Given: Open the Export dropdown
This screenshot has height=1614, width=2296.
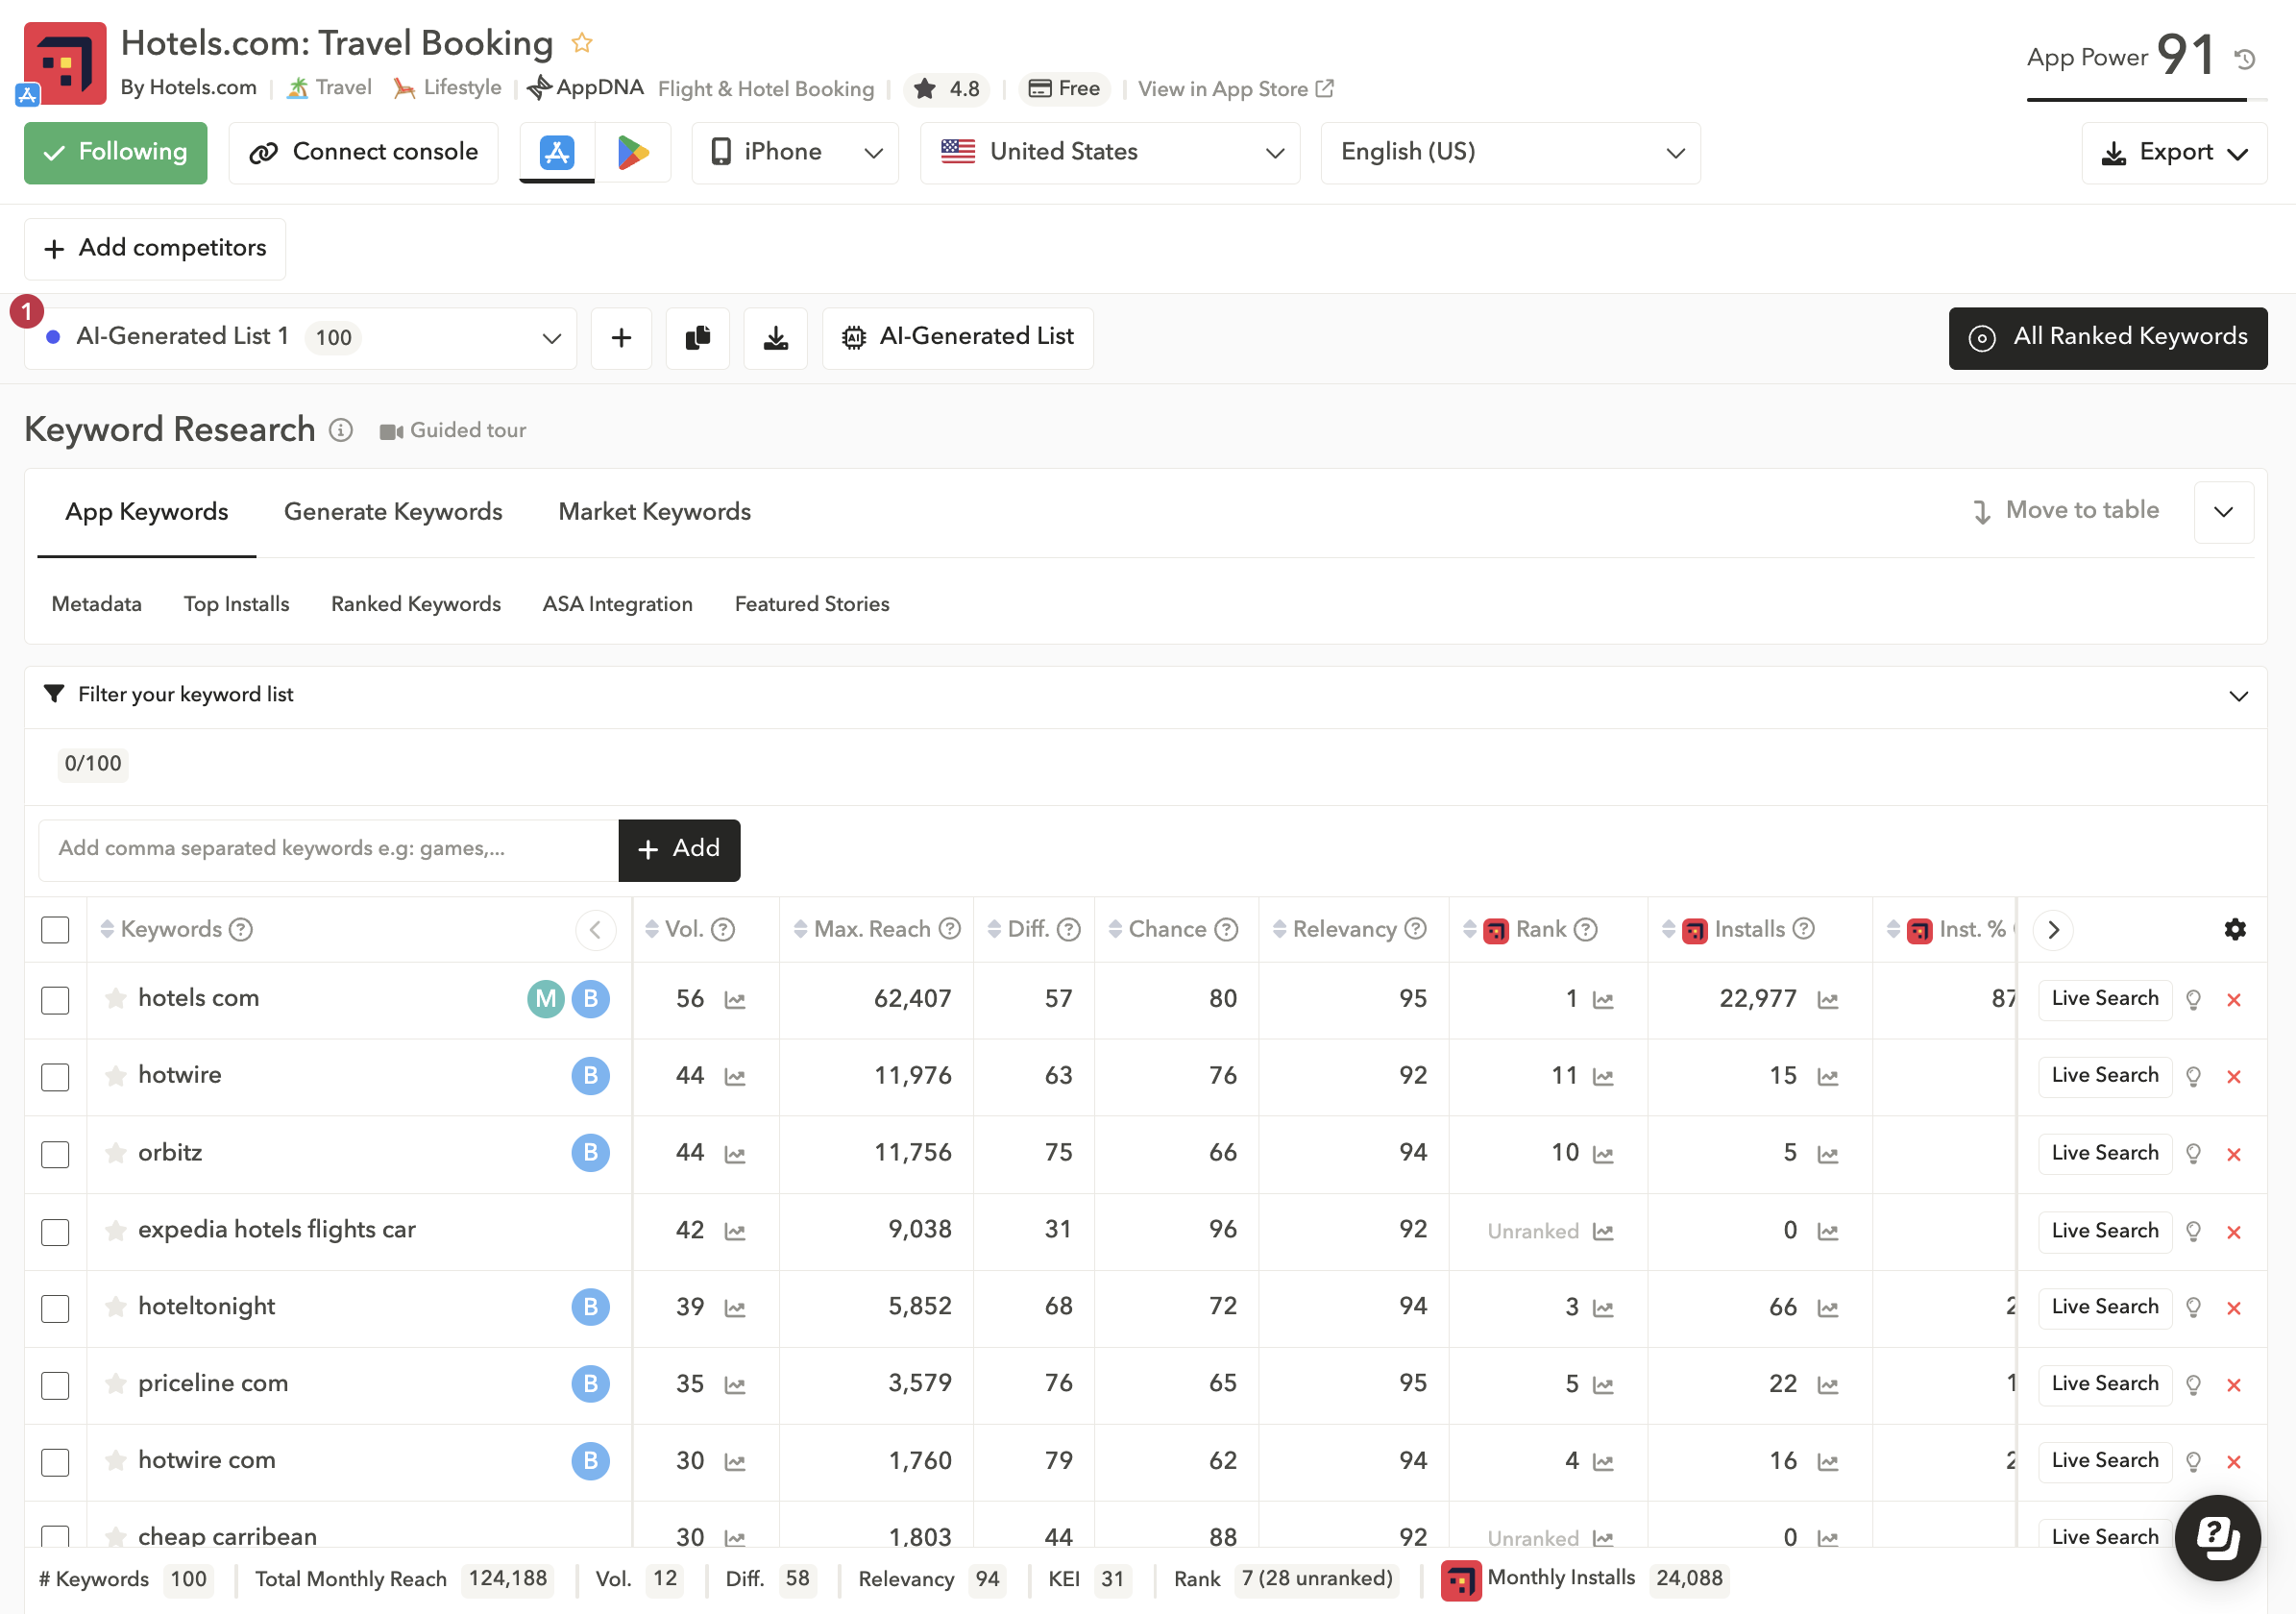Looking at the screenshot, I should coord(2174,152).
